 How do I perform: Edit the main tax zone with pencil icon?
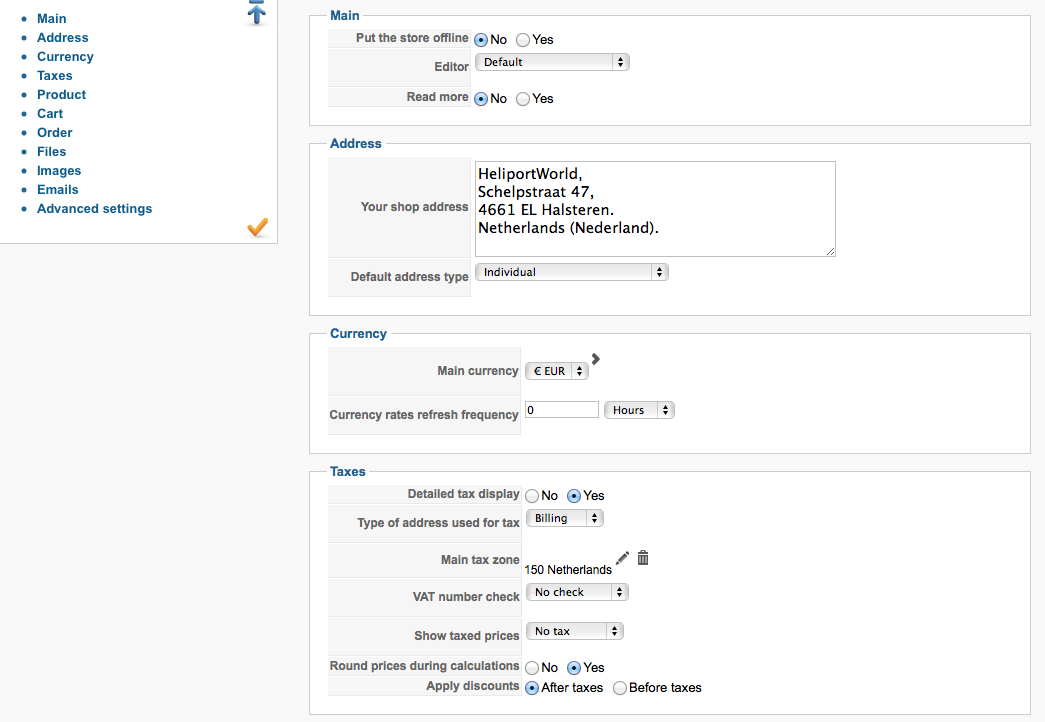click(623, 558)
